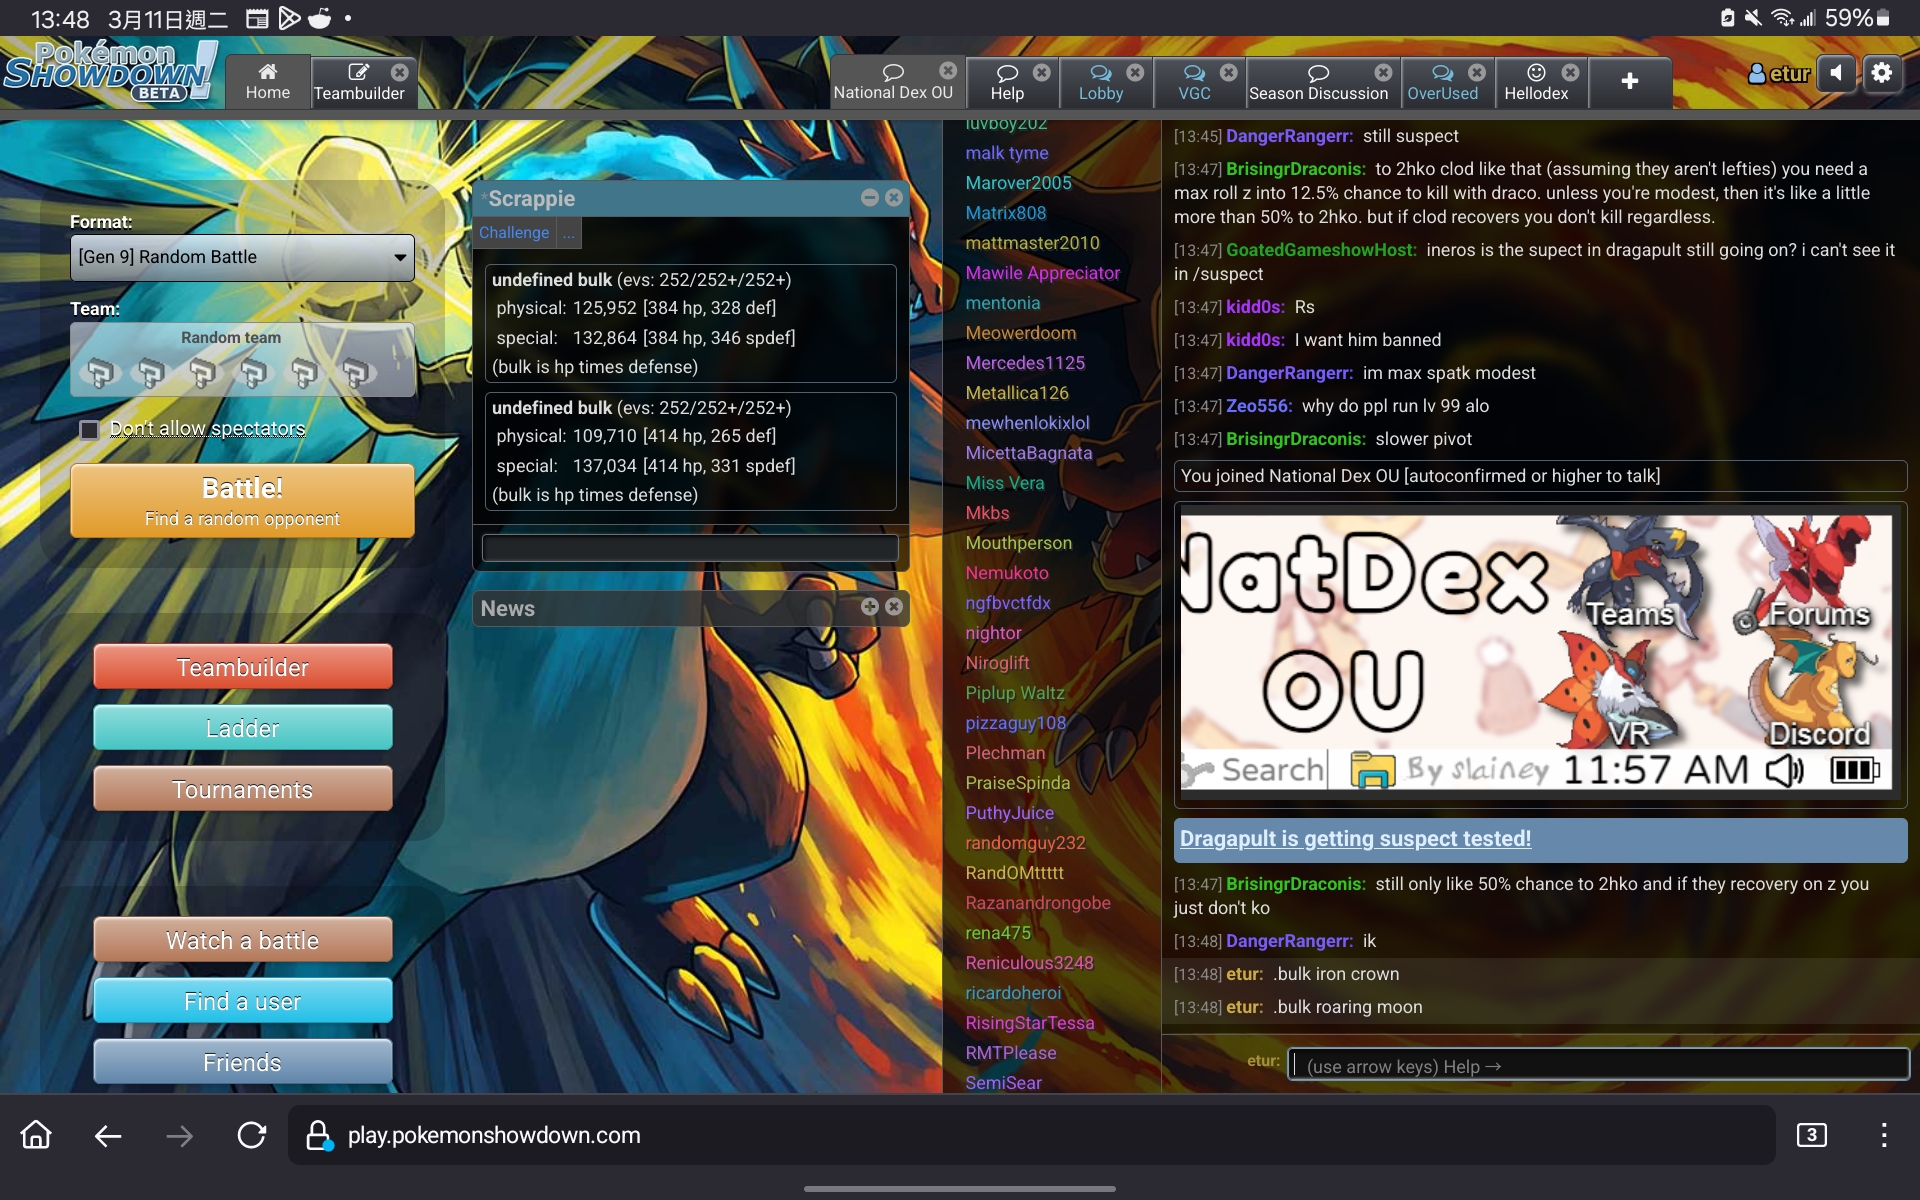
Task: Open the settings gear icon
Action: coord(1882,73)
